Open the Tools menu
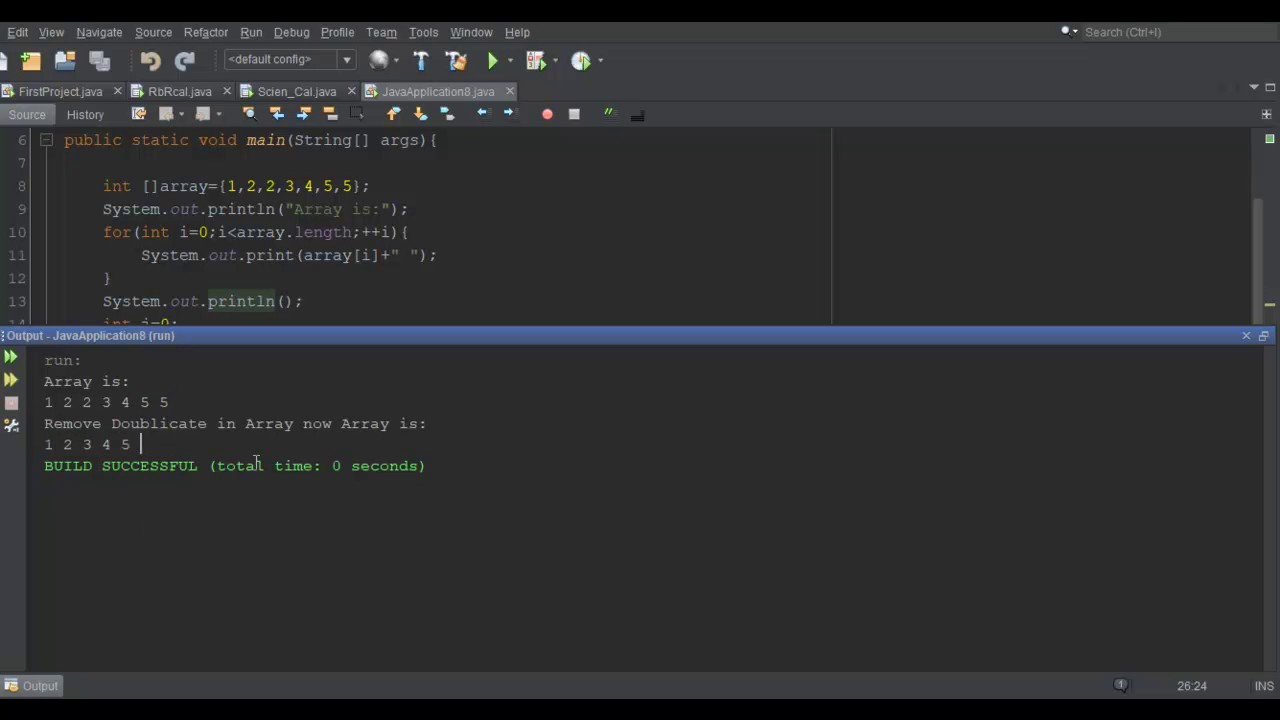This screenshot has width=1280, height=720. (x=424, y=32)
